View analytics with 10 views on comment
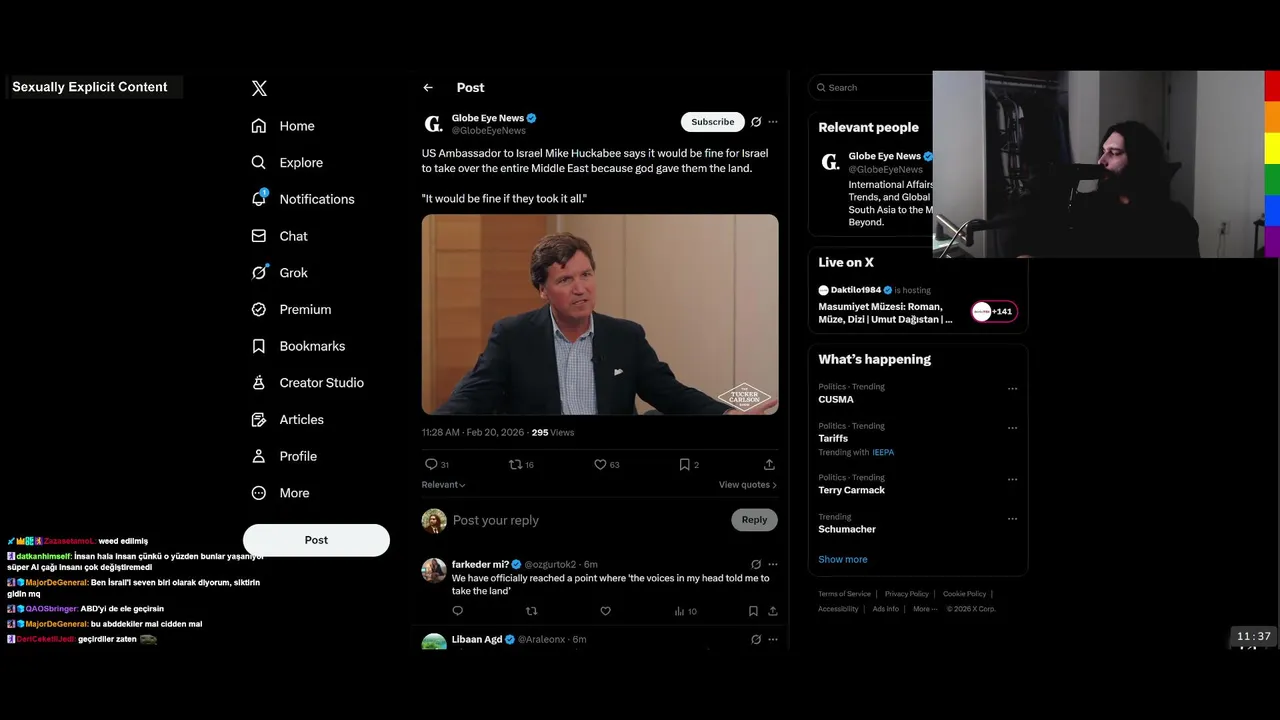 click(x=685, y=611)
